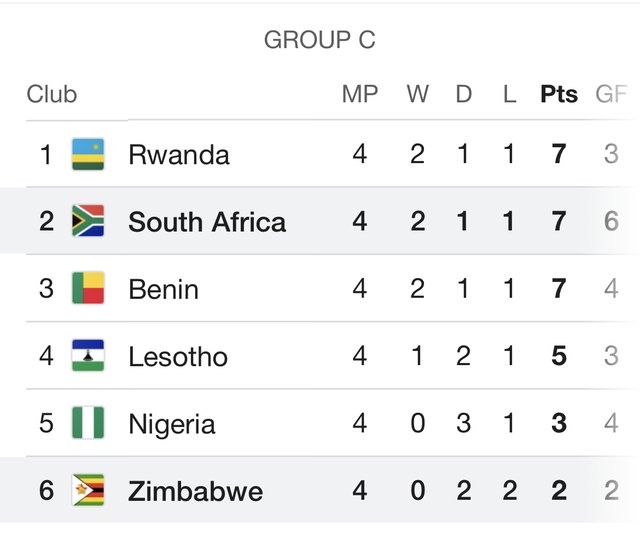The height and width of the screenshot is (537, 640).
Task: Click the Pts column header
Action: 559,94
